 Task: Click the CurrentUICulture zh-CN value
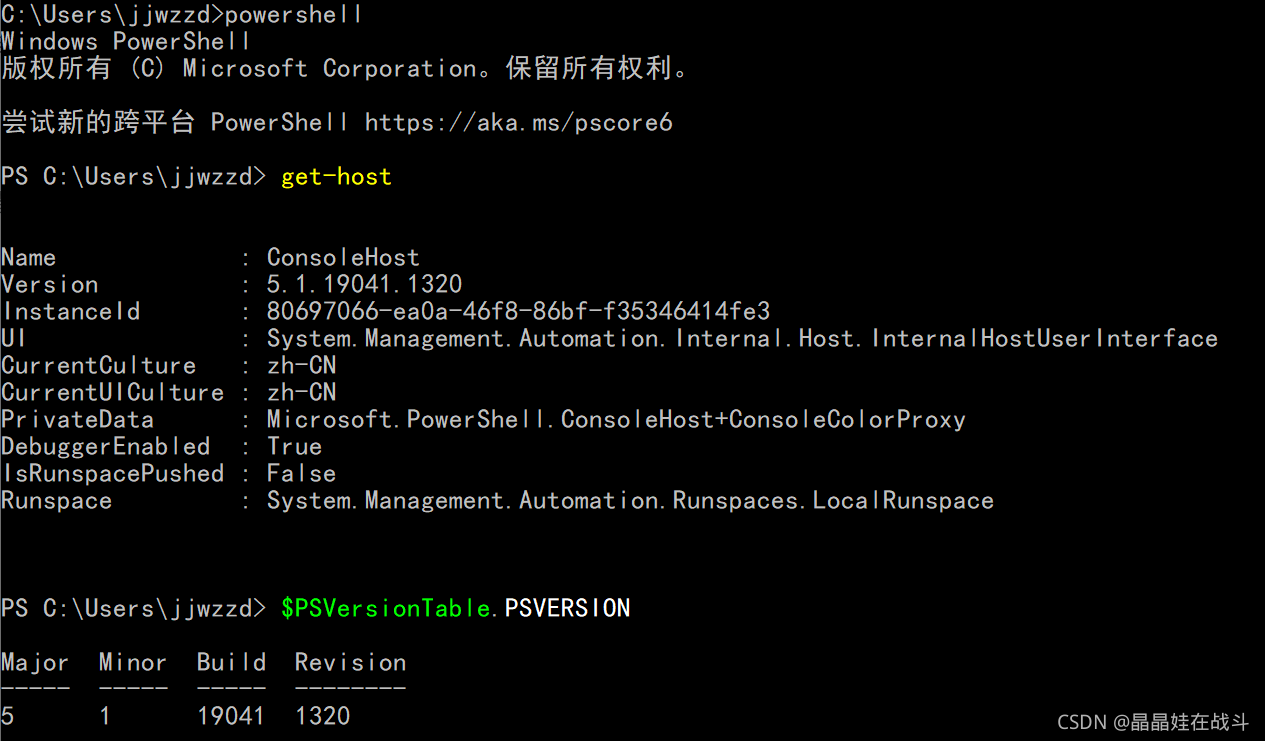point(301,393)
